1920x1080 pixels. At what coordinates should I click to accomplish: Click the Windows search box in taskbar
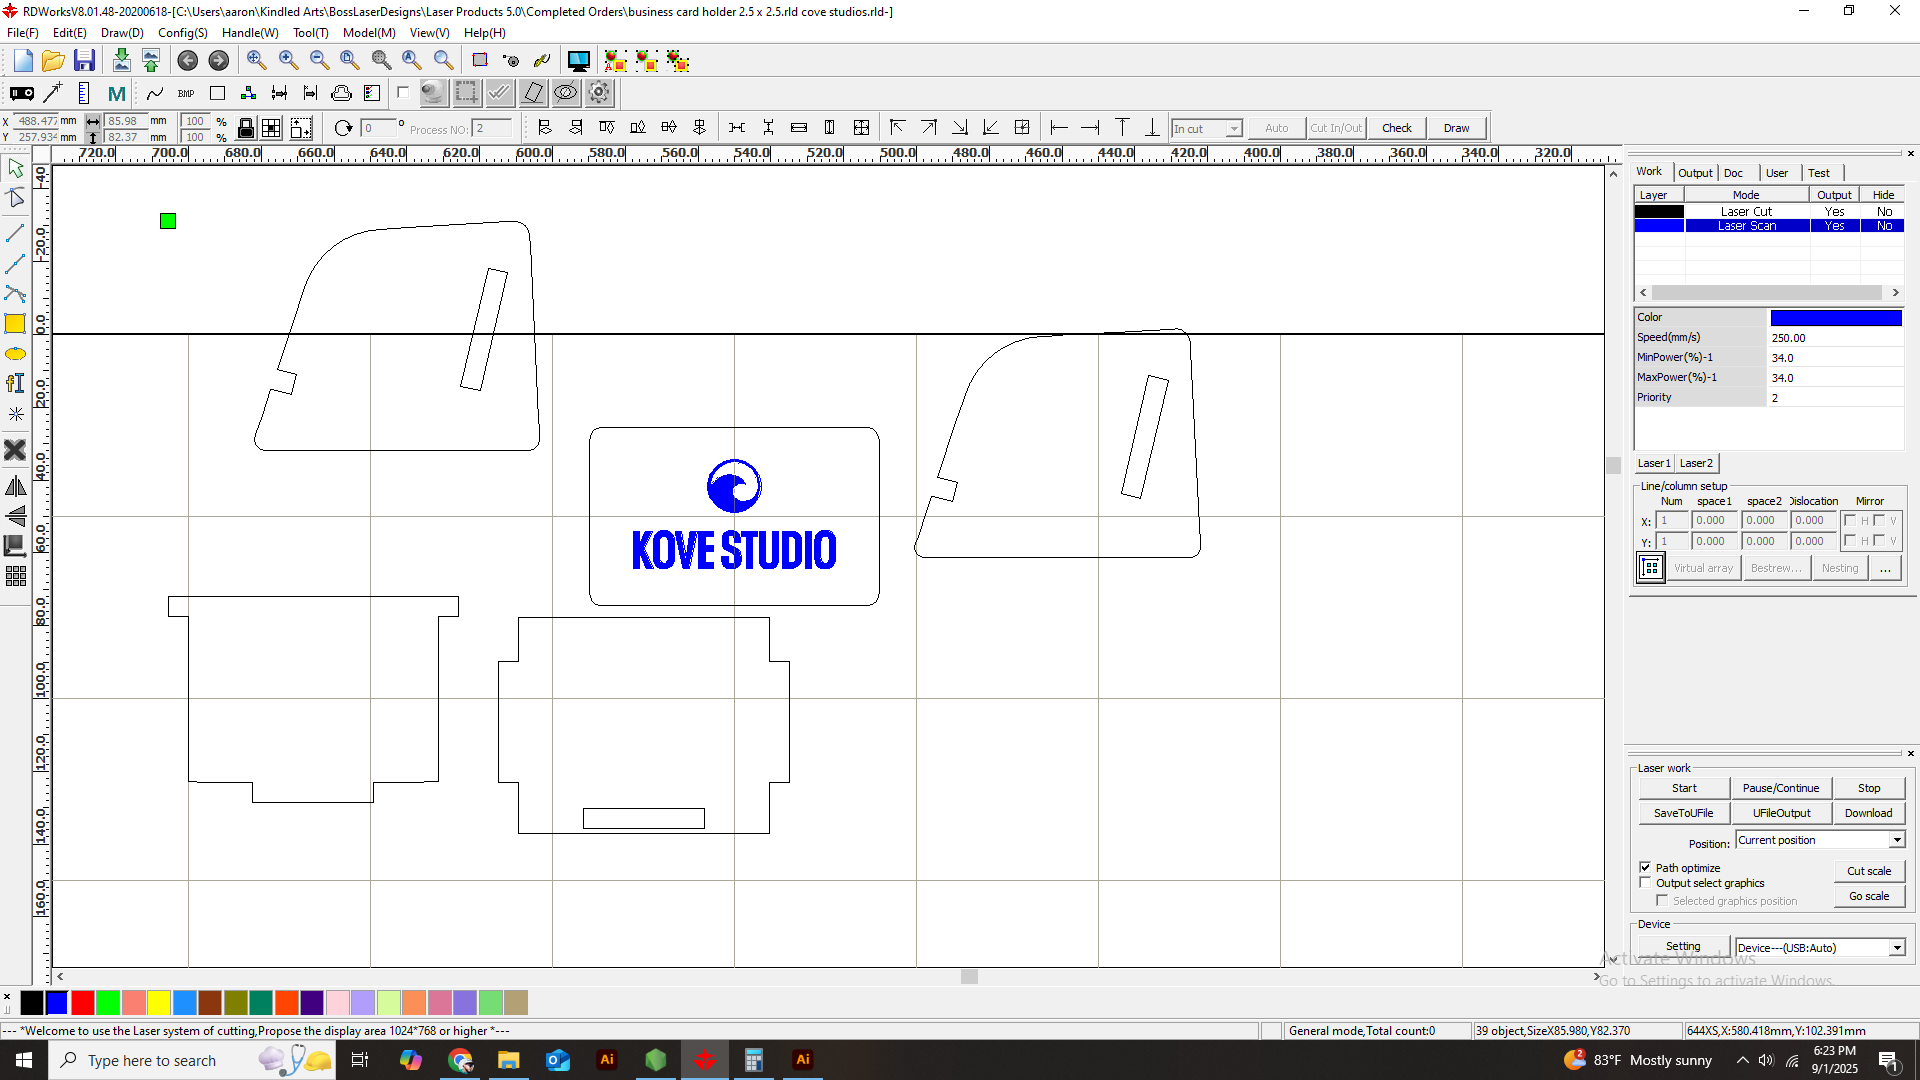pyautogui.click(x=190, y=1060)
